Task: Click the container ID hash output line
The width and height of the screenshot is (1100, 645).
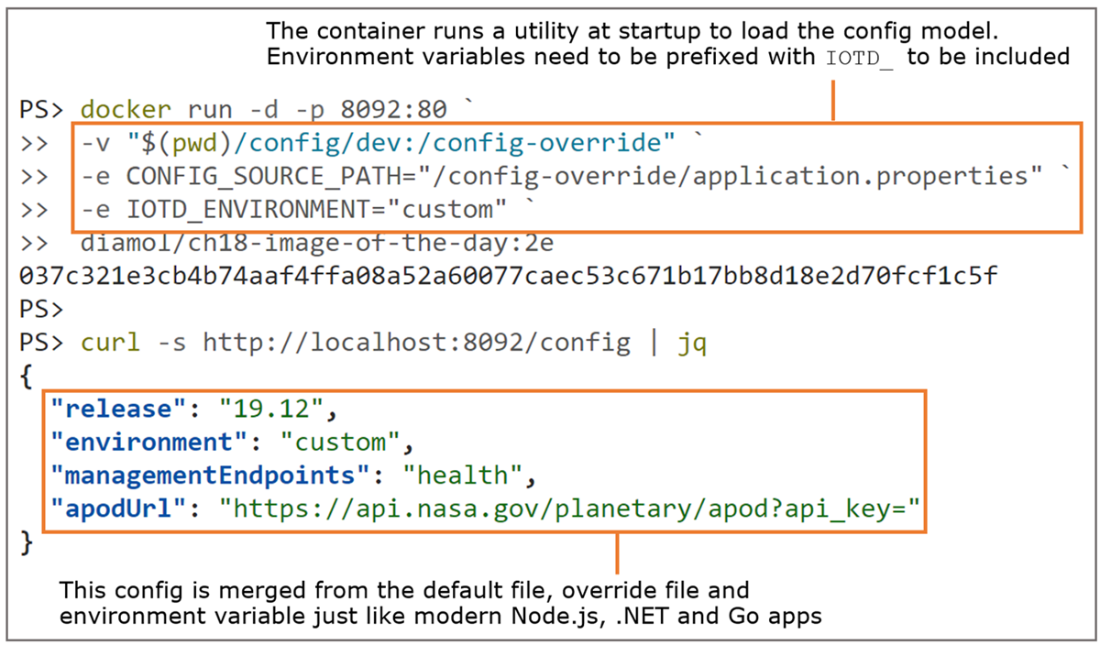Action: point(509,277)
